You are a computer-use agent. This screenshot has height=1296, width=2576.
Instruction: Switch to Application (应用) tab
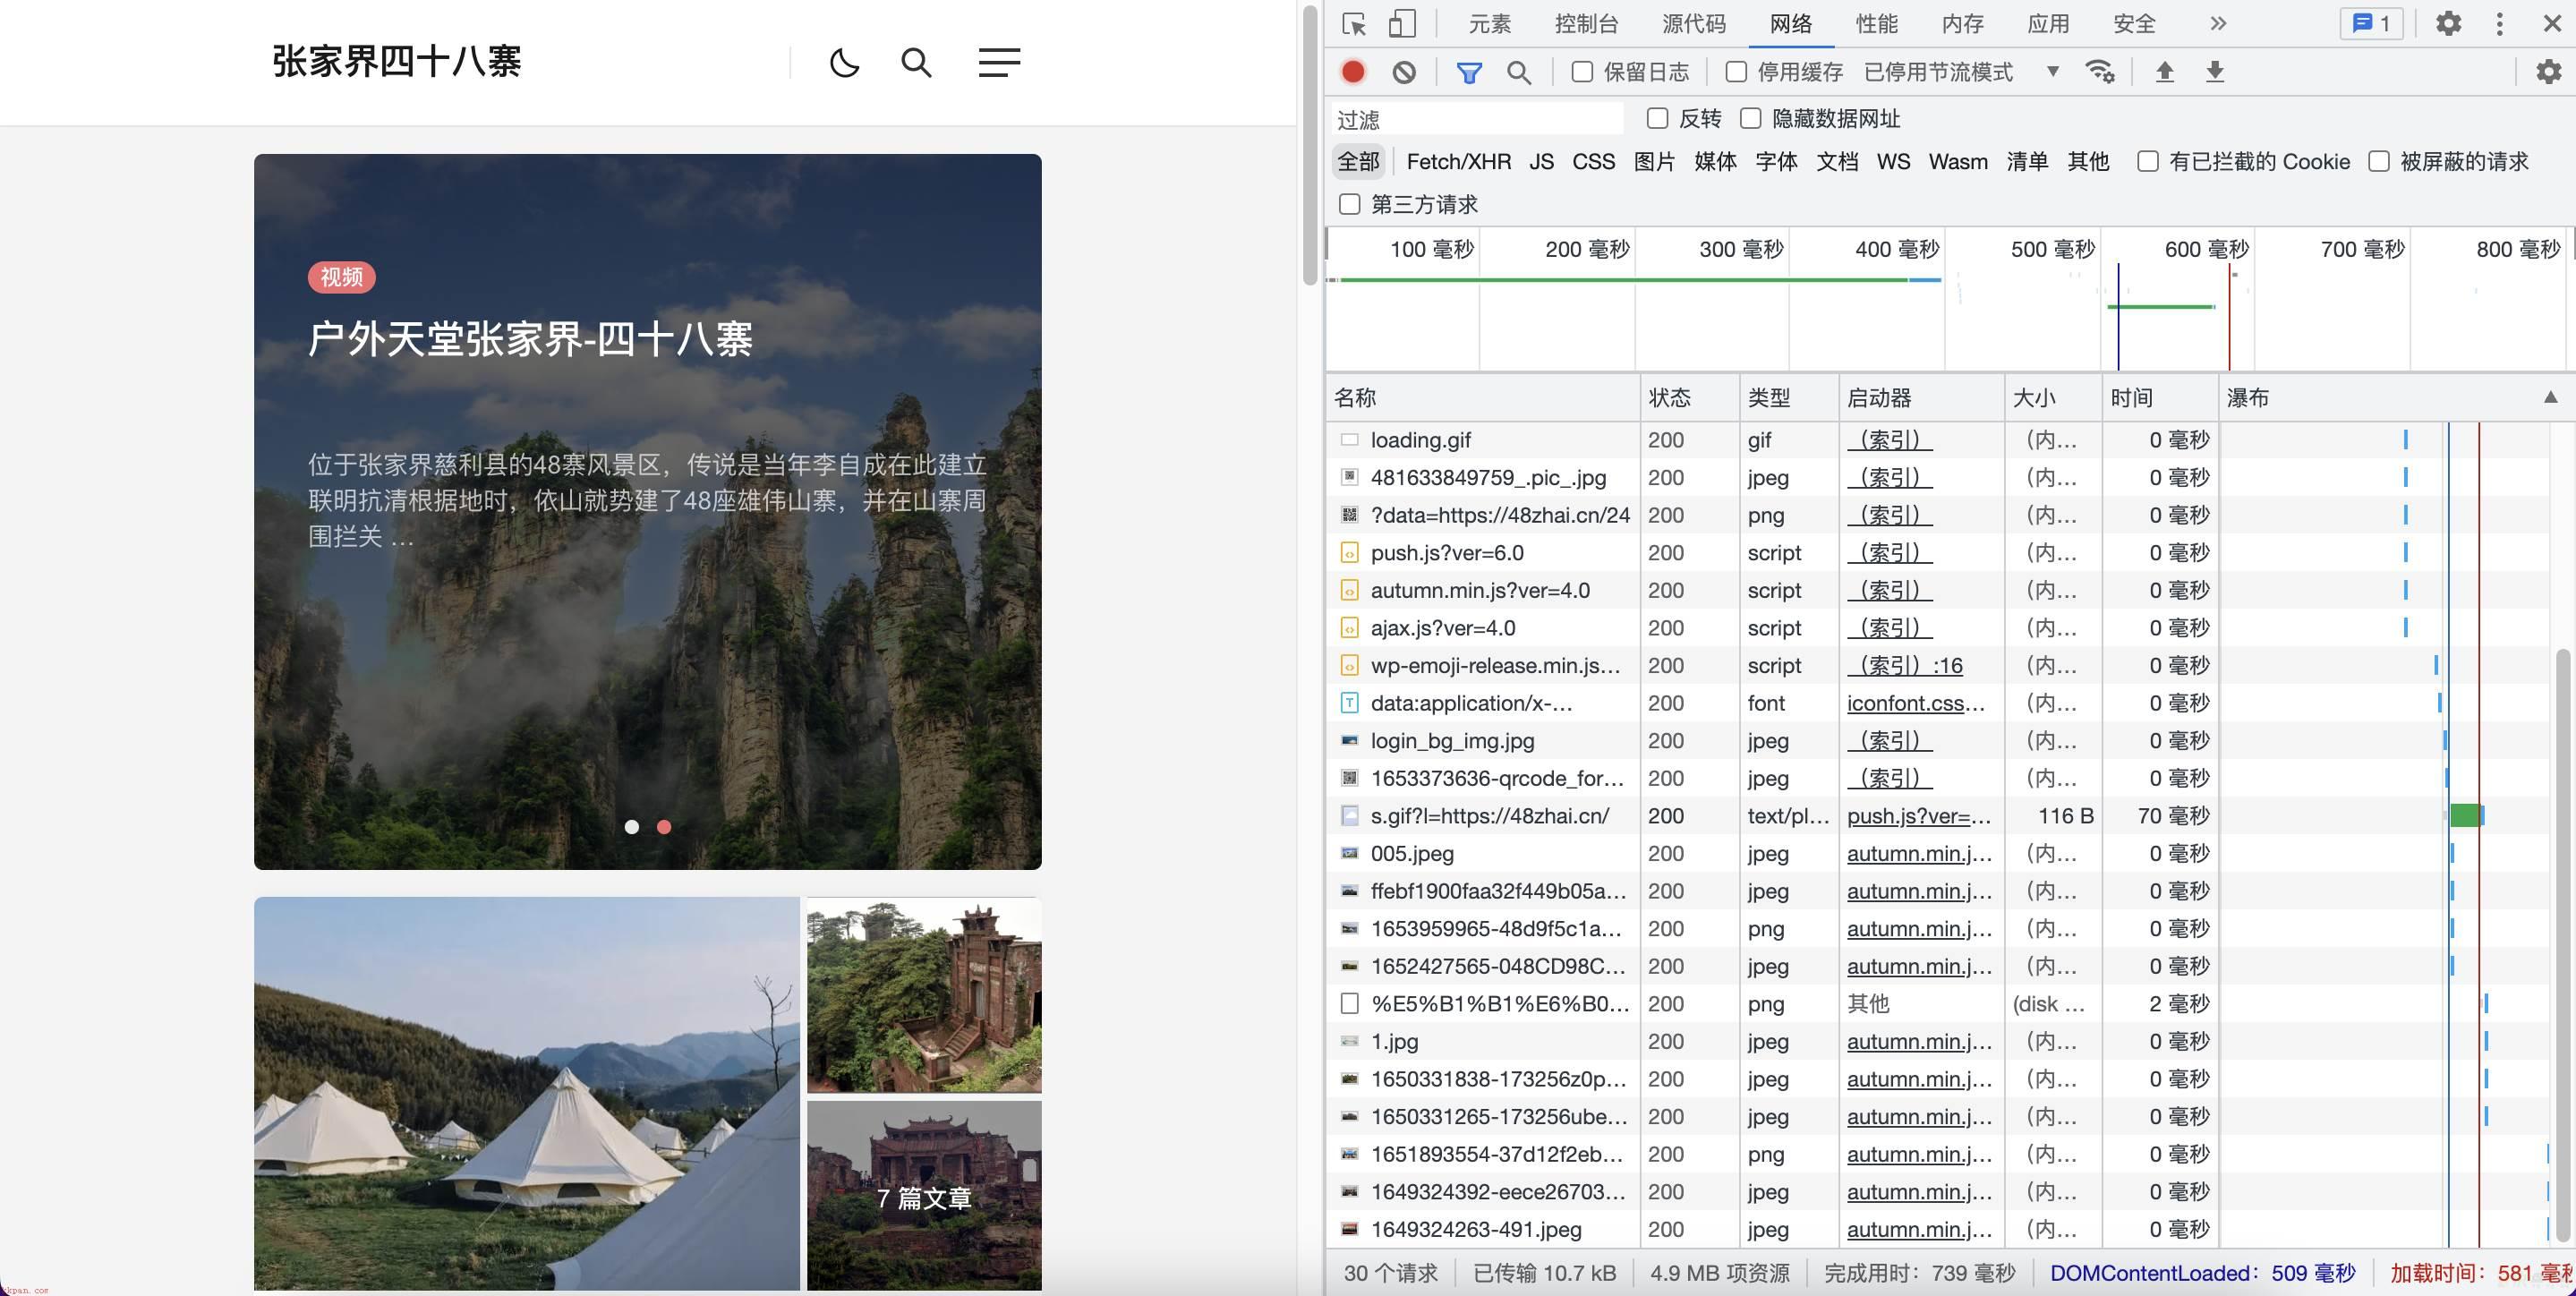[2048, 23]
